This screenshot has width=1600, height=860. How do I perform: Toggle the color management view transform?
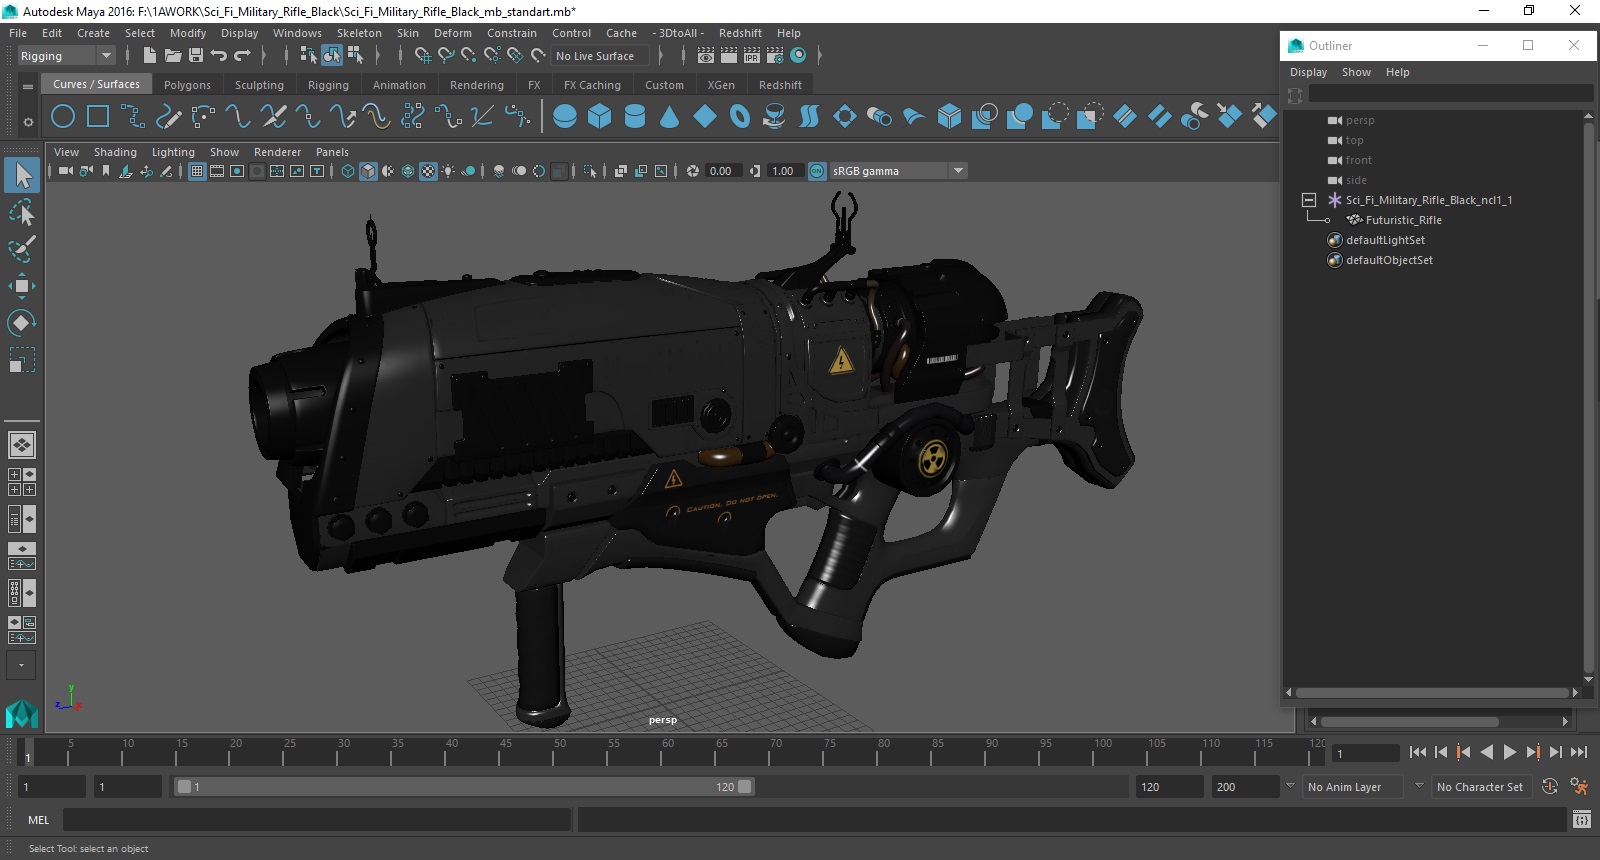[817, 171]
